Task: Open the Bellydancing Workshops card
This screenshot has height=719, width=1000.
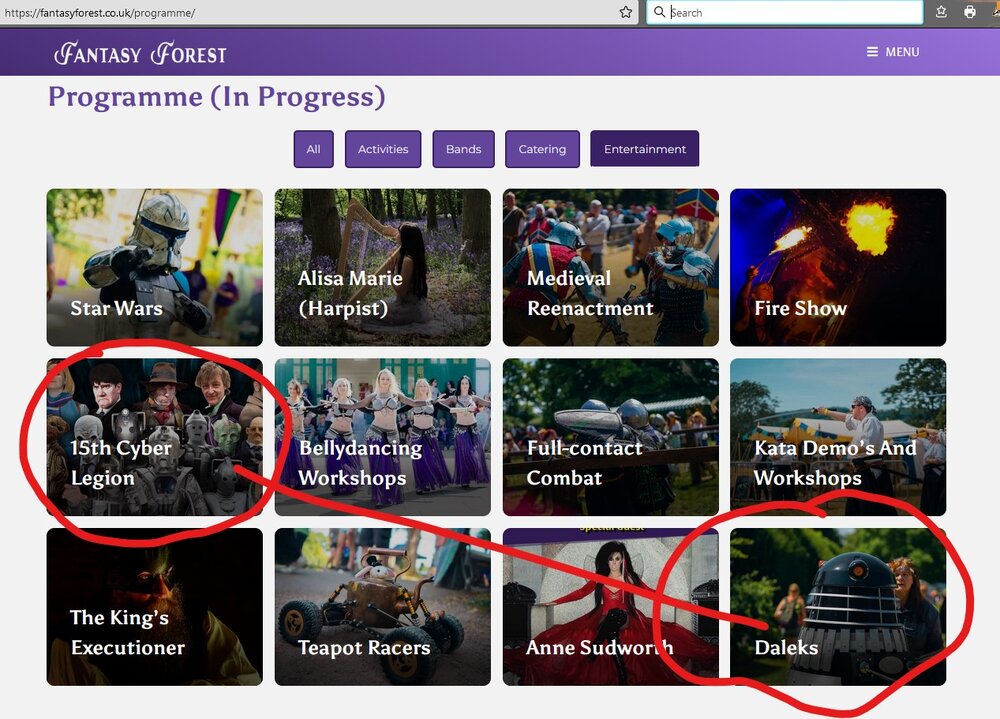Action: [x=383, y=437]
